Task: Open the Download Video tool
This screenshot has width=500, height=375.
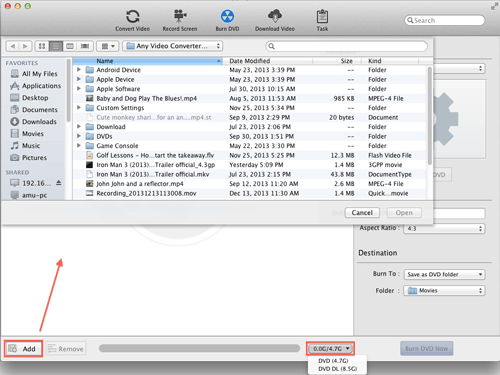Action: 275,20
